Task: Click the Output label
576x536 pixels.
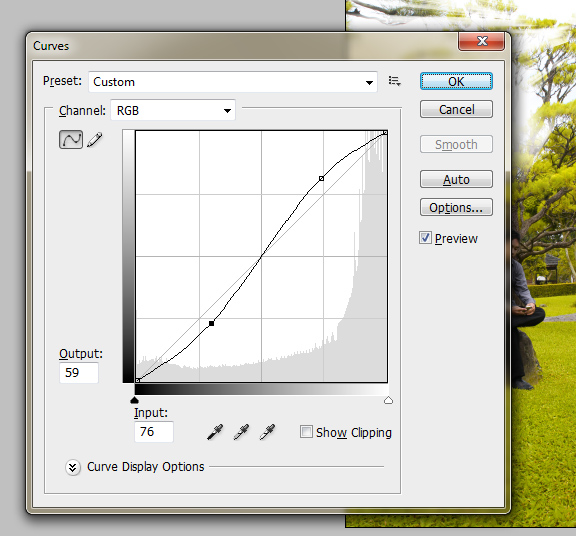Action: [x=81, y=353]
